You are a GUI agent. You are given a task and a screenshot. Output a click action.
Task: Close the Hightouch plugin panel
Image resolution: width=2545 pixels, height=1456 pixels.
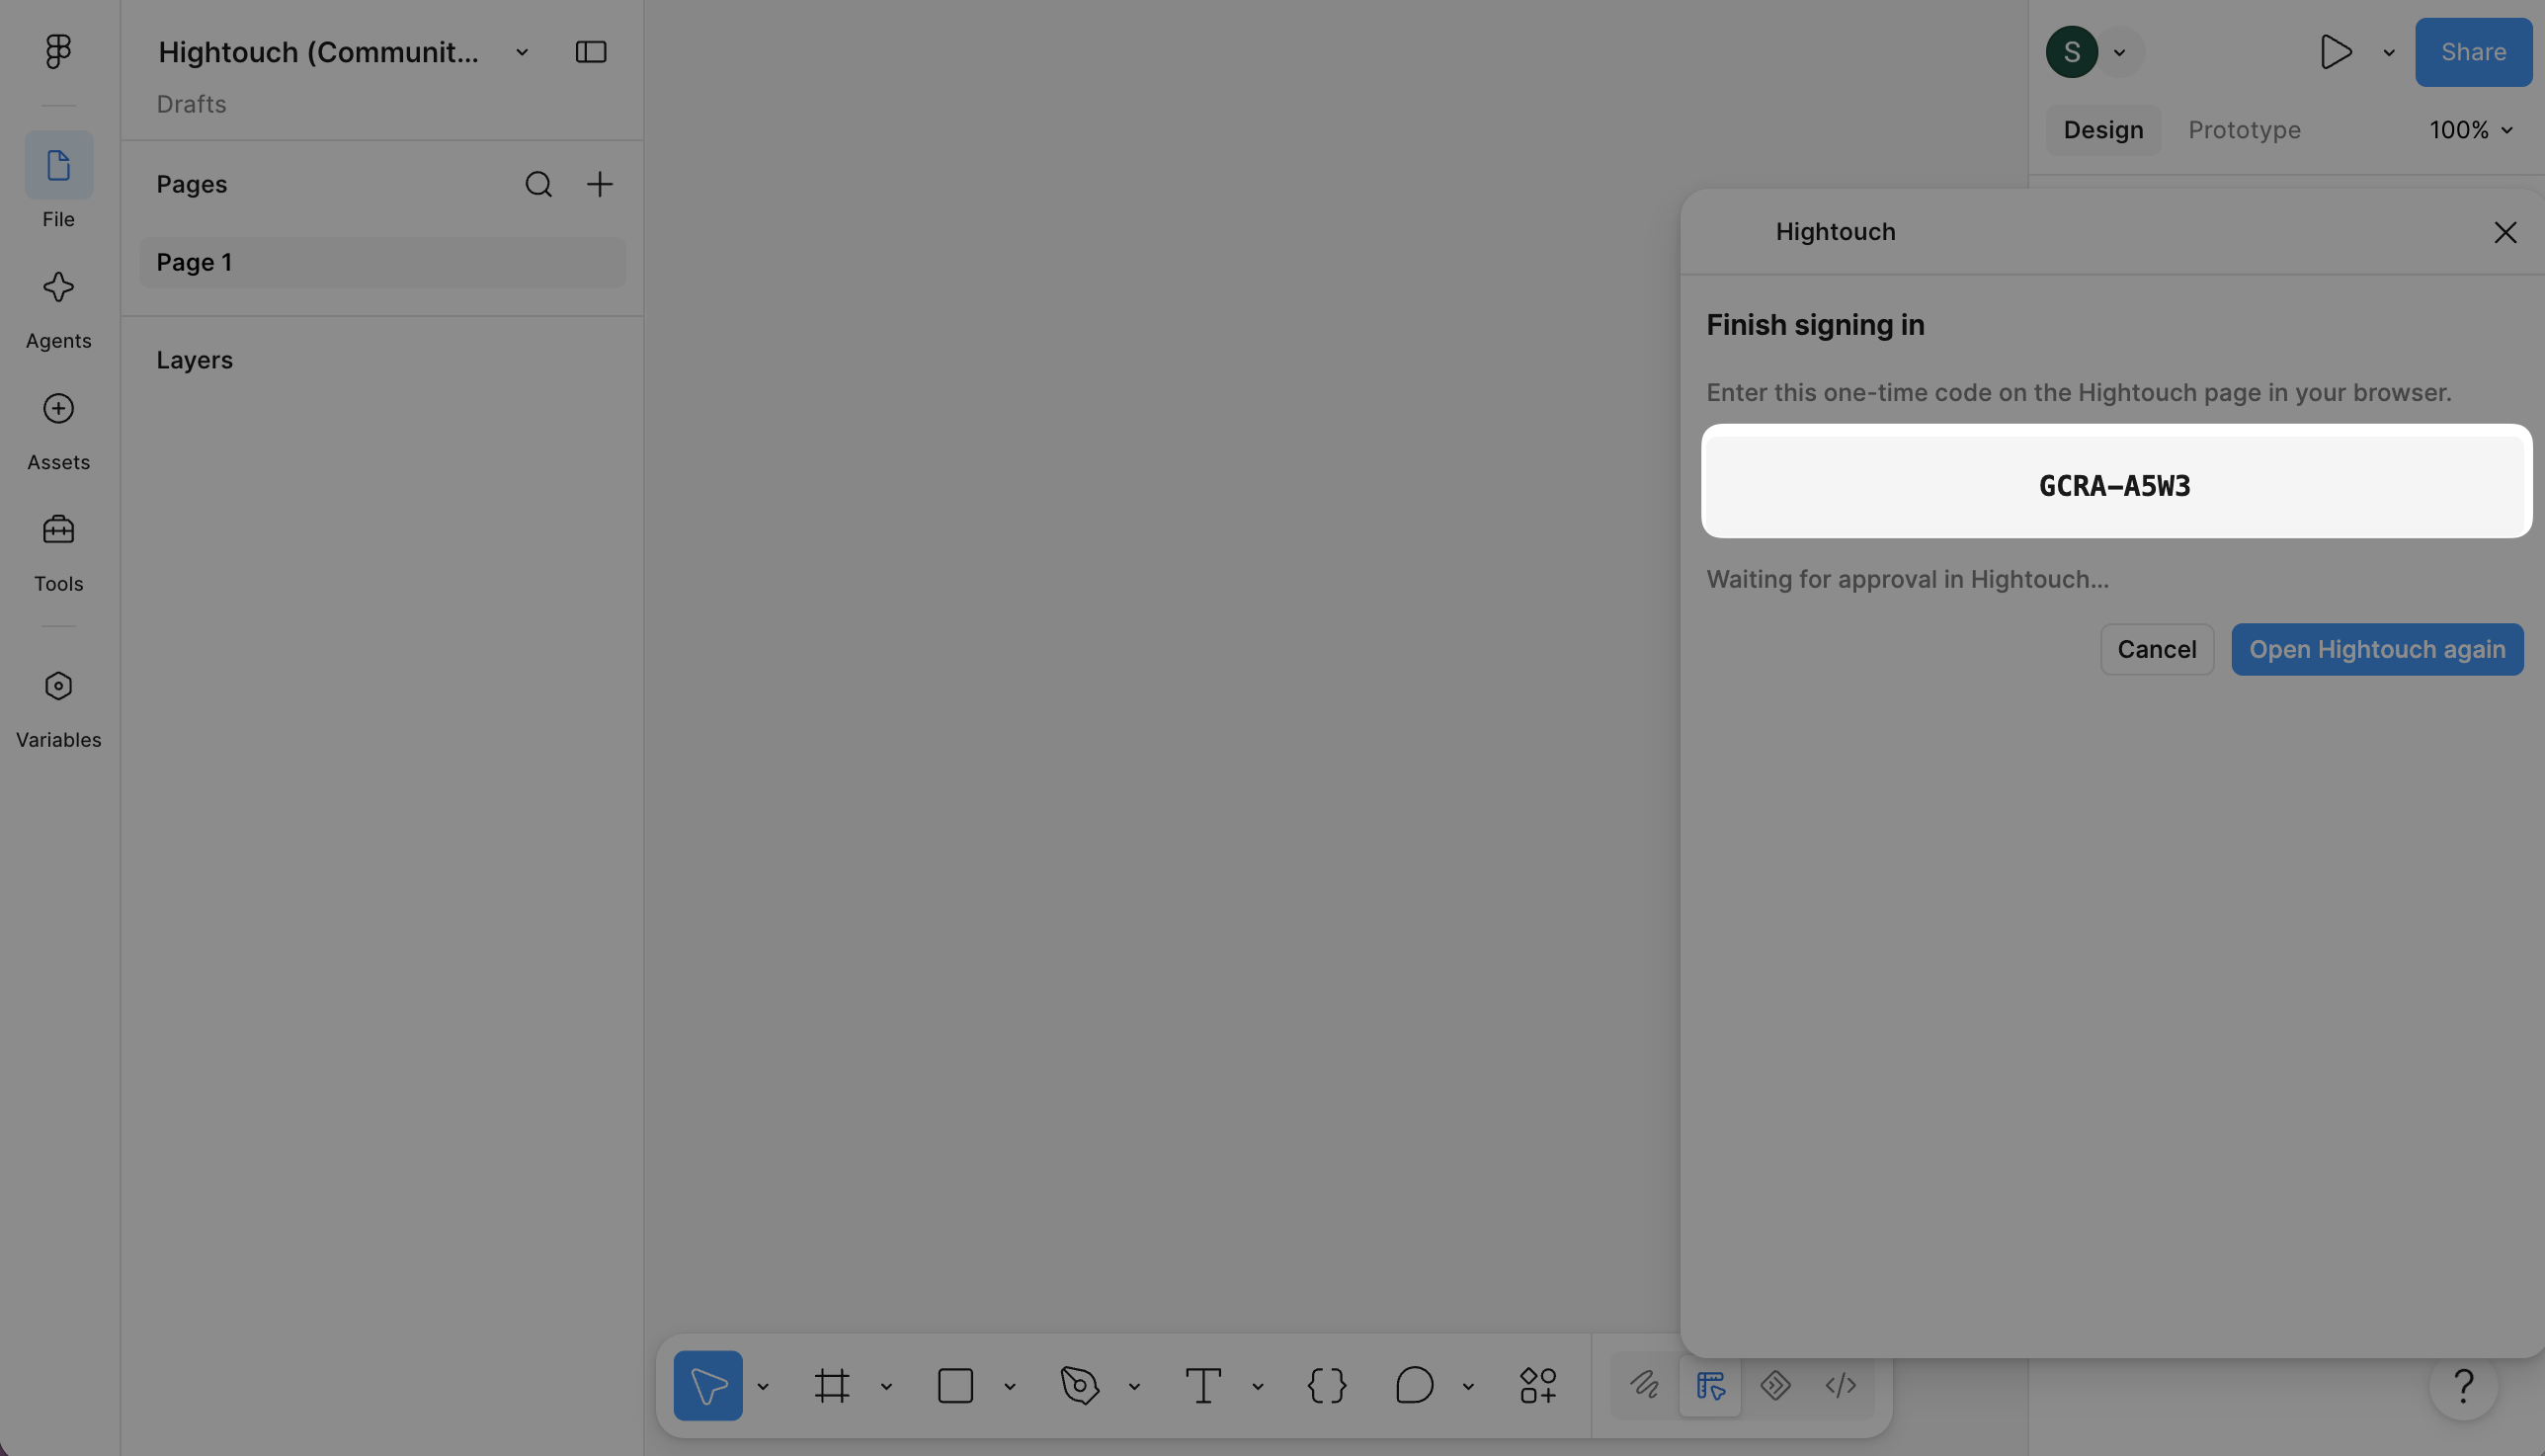point(2505,232)
